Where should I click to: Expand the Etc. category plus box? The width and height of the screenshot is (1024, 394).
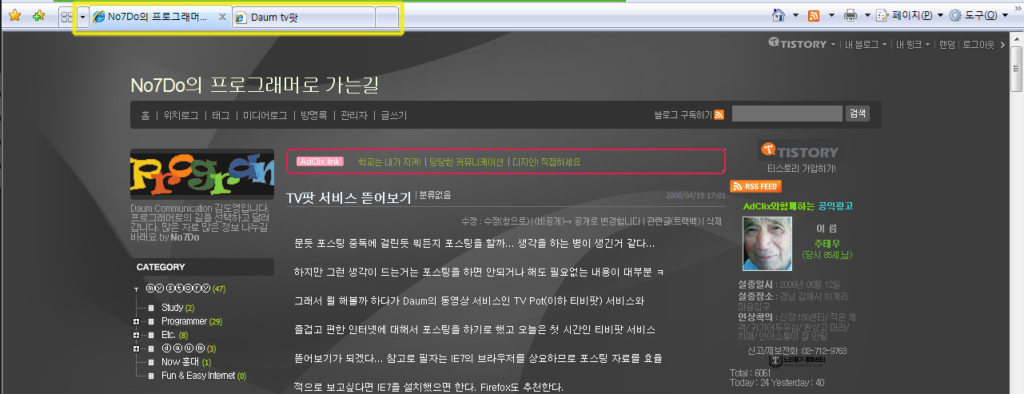[136, 335]
